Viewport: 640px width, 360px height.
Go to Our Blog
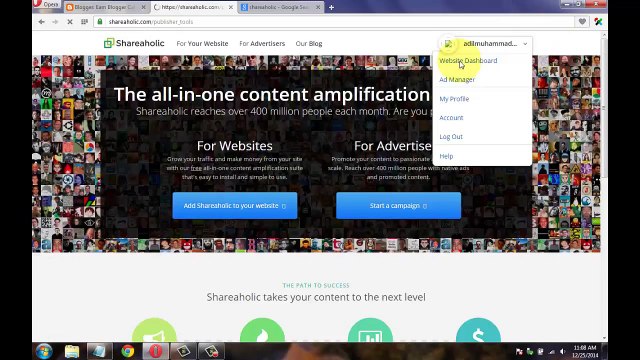point(309,43)
